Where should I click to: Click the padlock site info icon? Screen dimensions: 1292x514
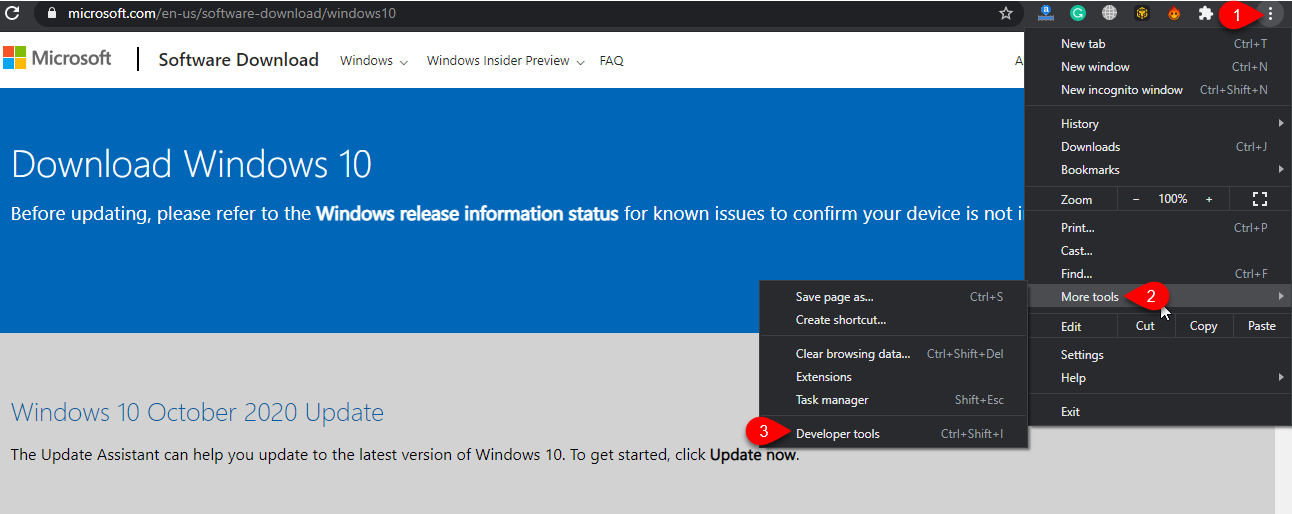[52, 14]
